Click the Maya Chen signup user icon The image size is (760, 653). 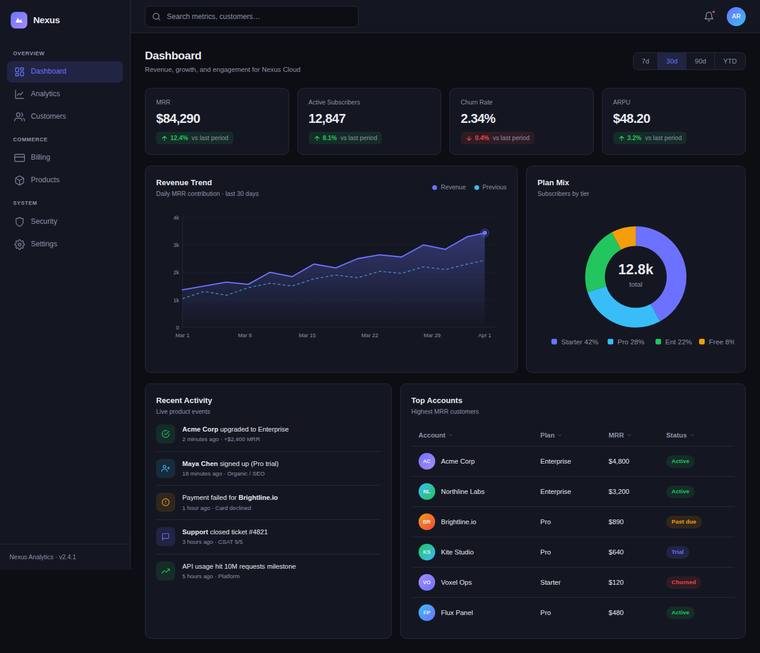coord(165,468)
